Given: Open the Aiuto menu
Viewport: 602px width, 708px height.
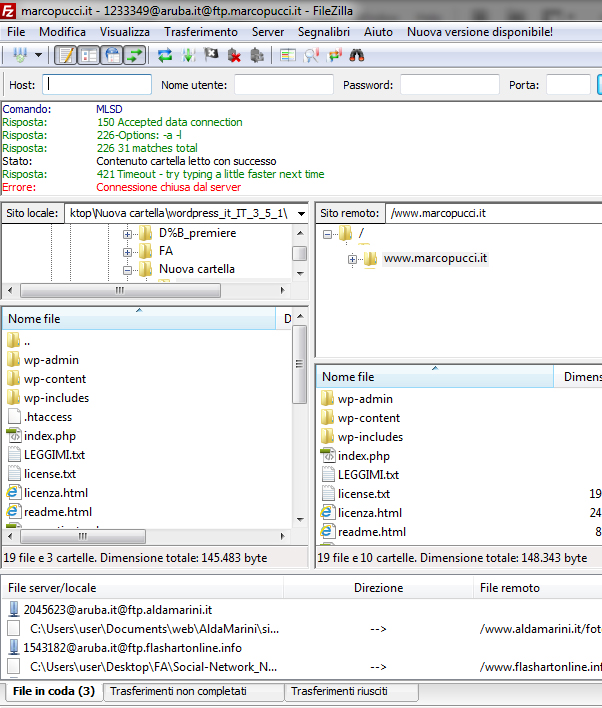Looking at the screenshot, I should (378, 32).
